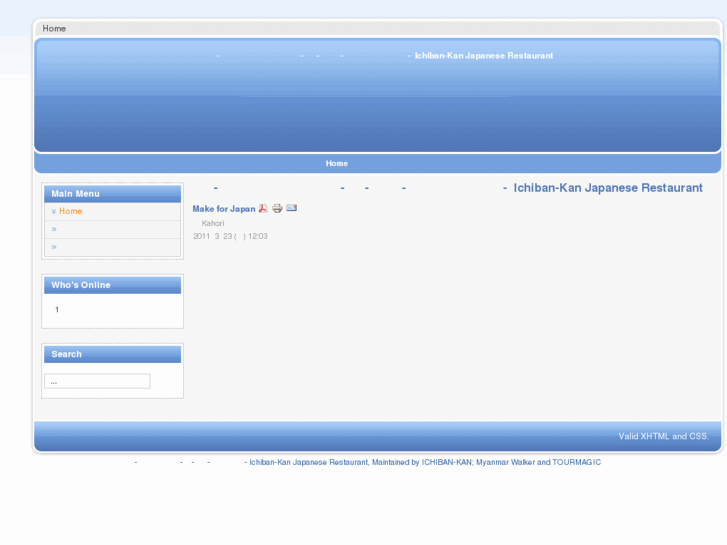Select Home in the Main Menu
The width and height of the screenshot is (727, 545).
pos(70,211)
